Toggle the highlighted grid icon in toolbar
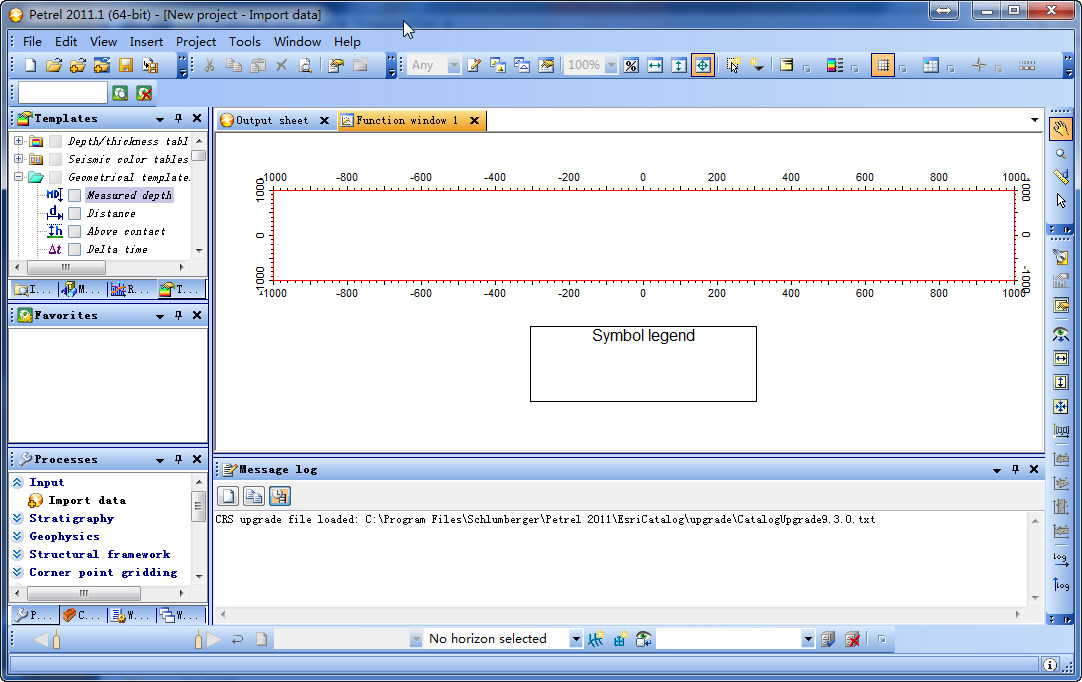The width and height of the screenshot is (1082, 682). tap(883, 66)
